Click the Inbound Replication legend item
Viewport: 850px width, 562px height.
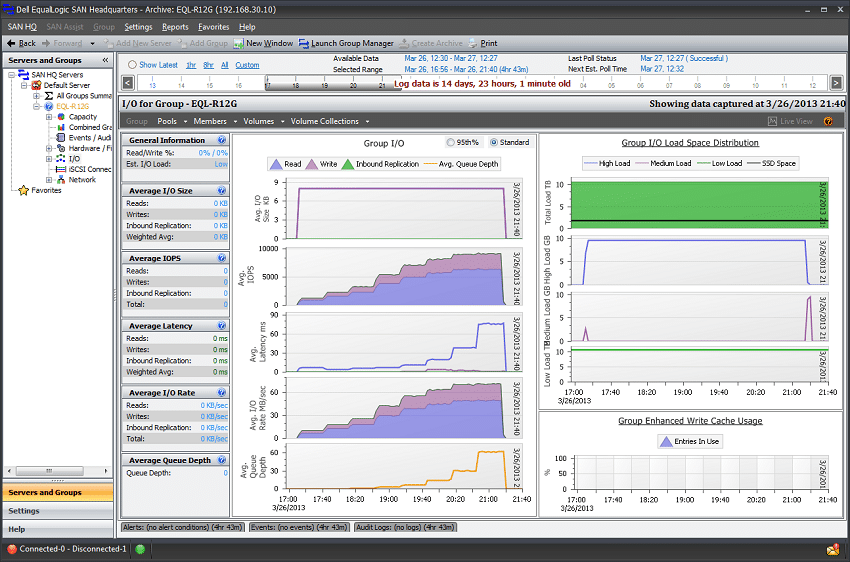380,164
